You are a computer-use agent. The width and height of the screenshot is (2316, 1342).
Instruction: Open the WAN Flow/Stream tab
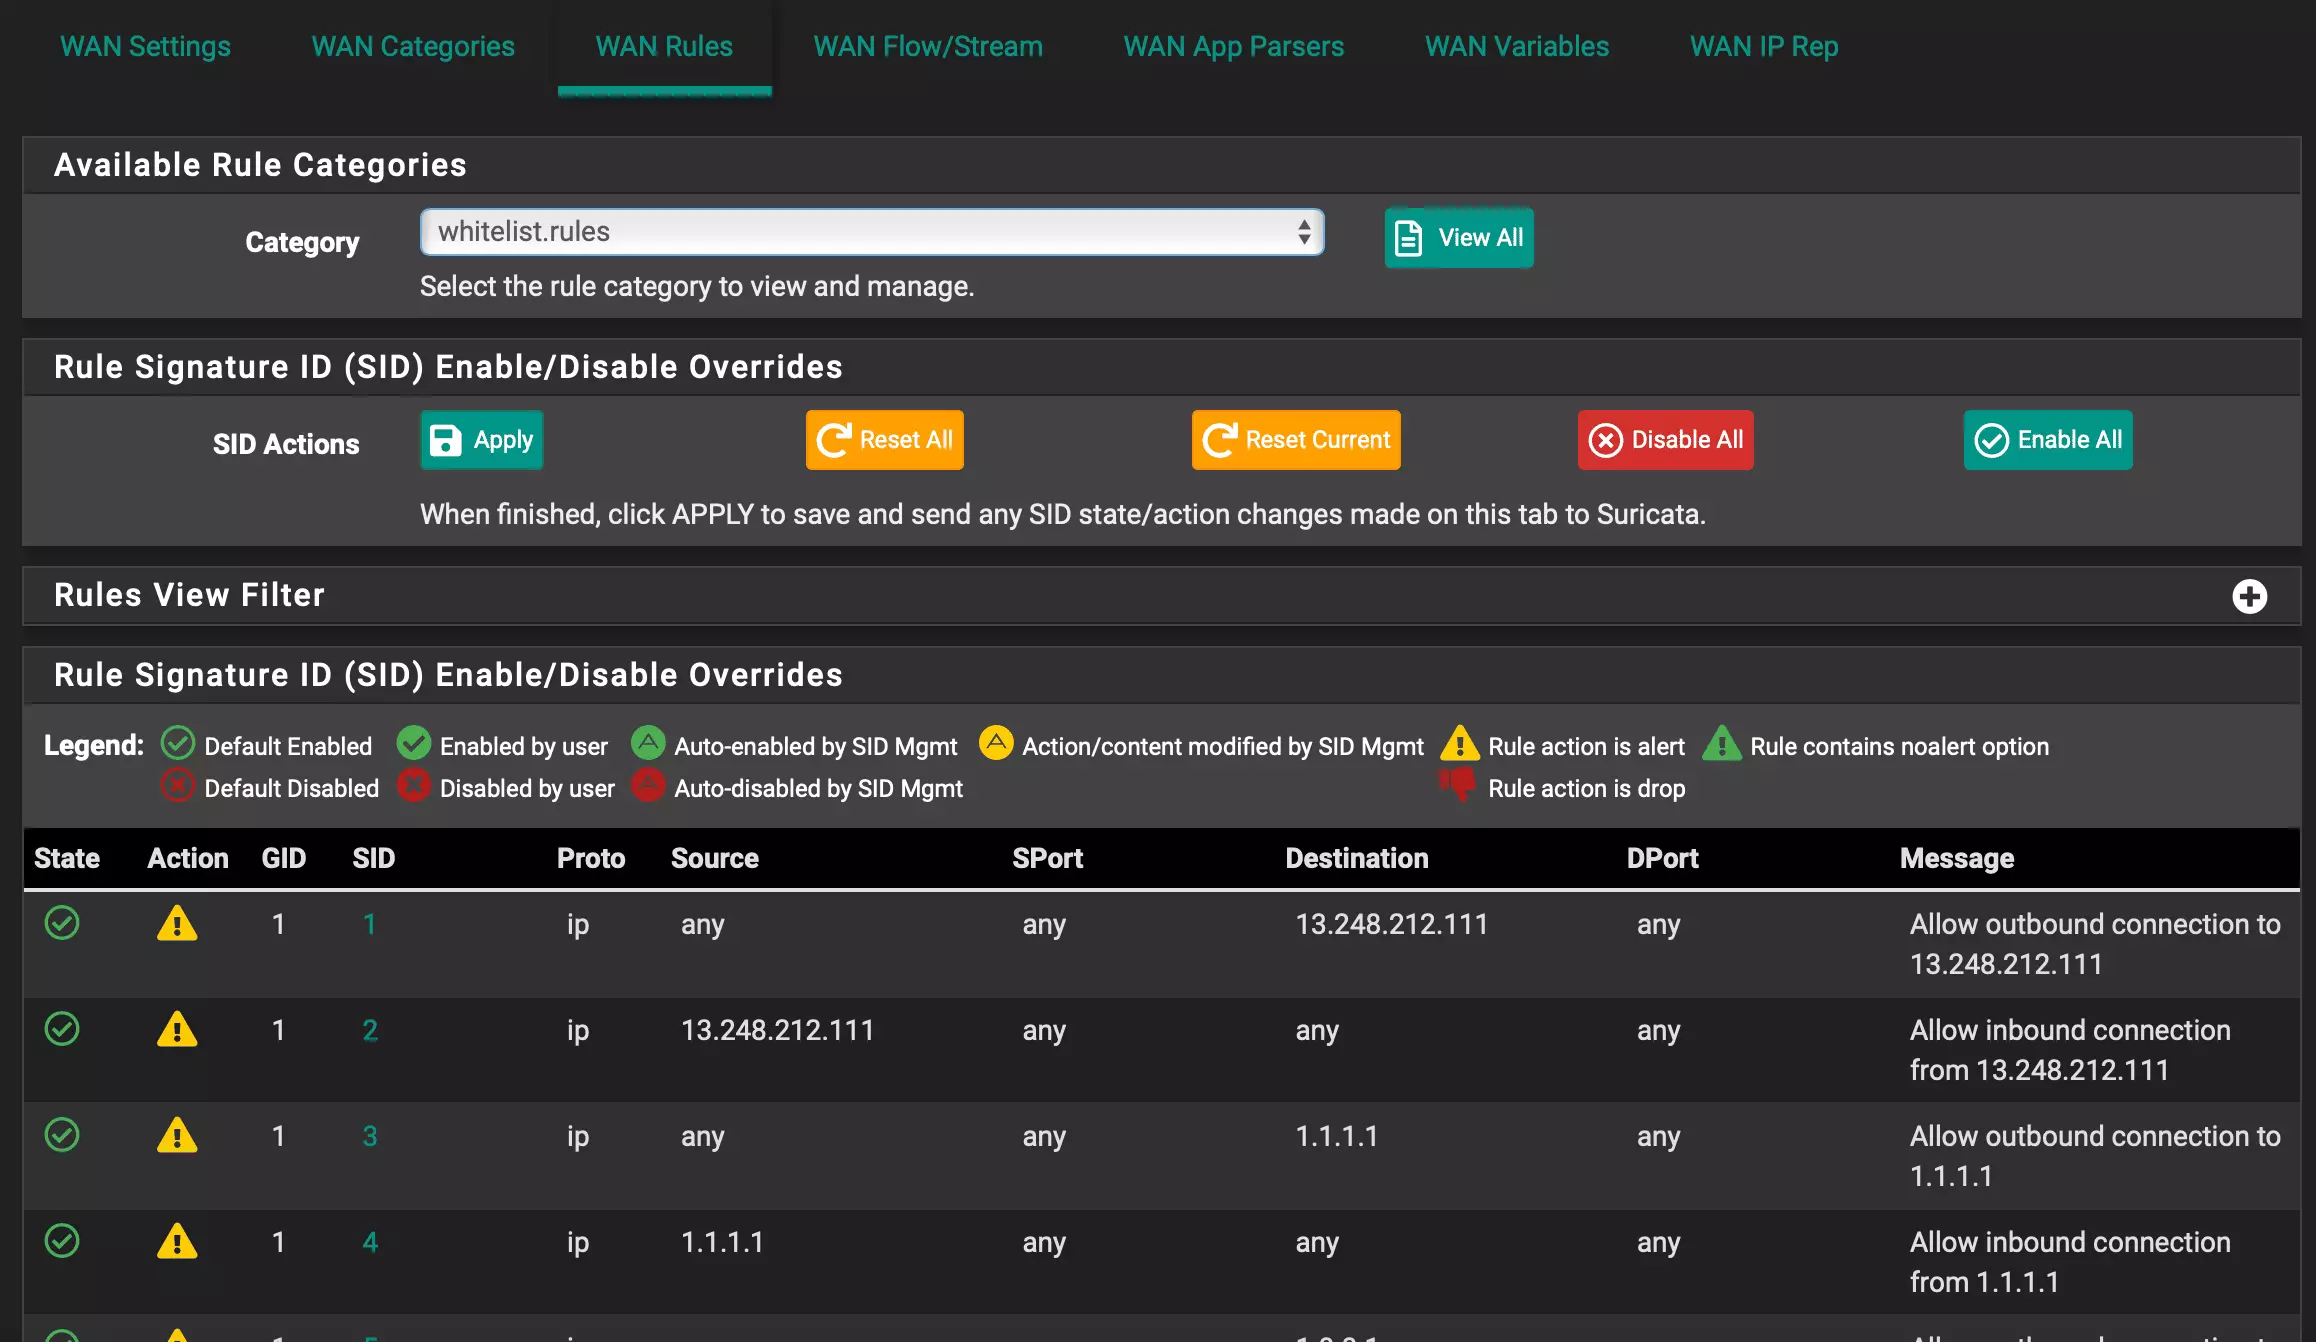point(928,46)
